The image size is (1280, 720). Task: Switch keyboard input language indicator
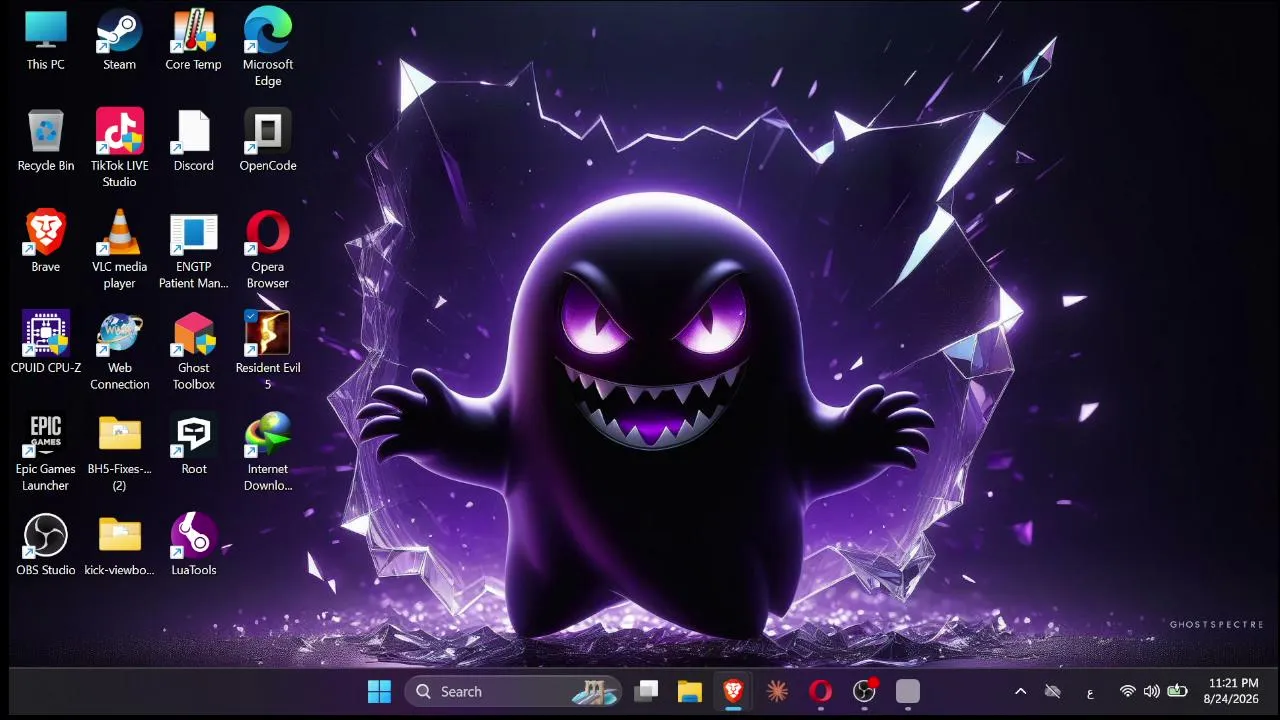point(1090,692)
